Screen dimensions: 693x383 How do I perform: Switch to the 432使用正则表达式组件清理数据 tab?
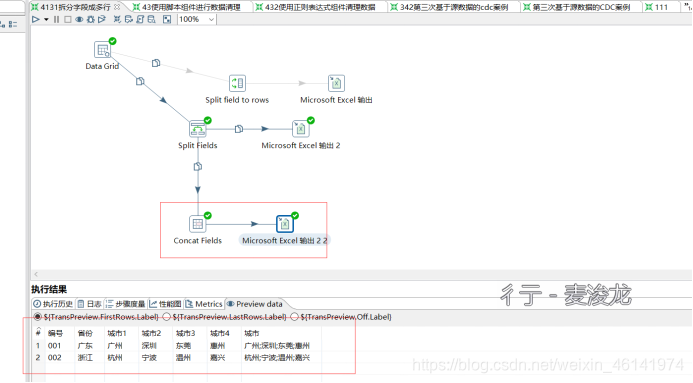point(320,7)
